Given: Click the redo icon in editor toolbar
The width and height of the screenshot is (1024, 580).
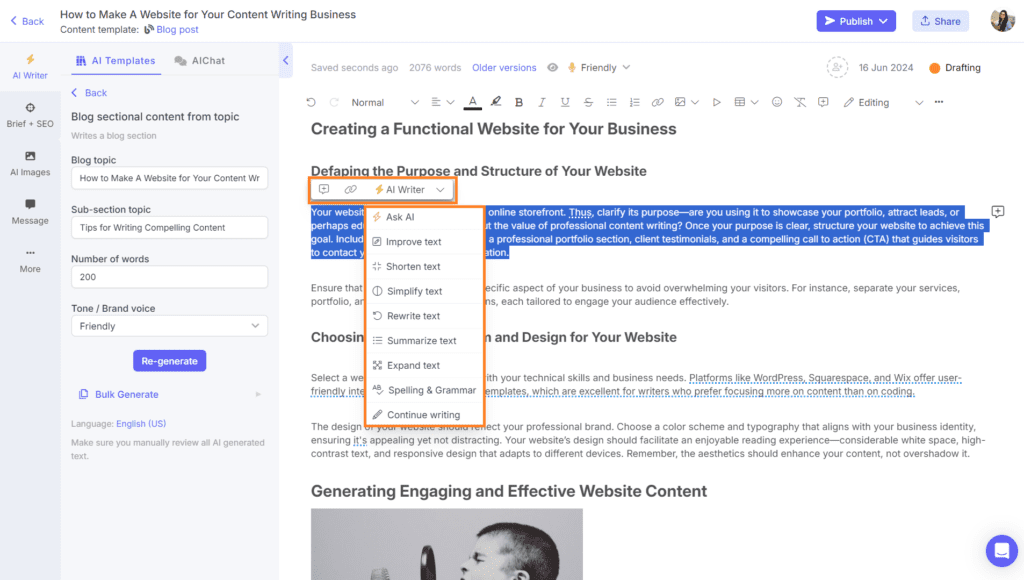Looking at the screenshot, I should [x=334, y=103].
